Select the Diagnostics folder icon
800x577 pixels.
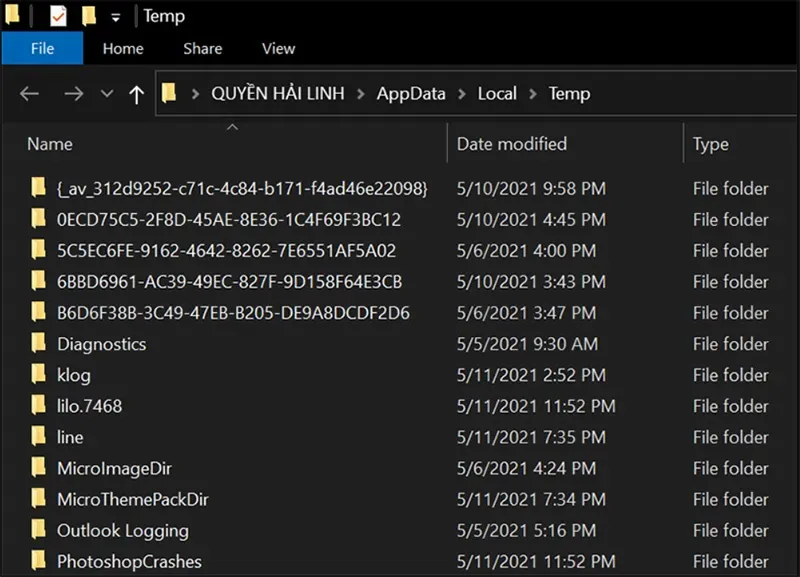pyautogui.click(x=39, y=344)
